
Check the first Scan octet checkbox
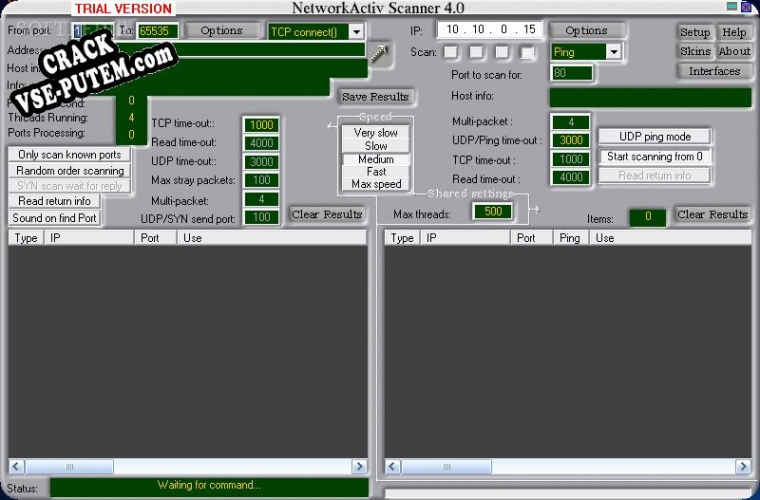tap(451, 52)
